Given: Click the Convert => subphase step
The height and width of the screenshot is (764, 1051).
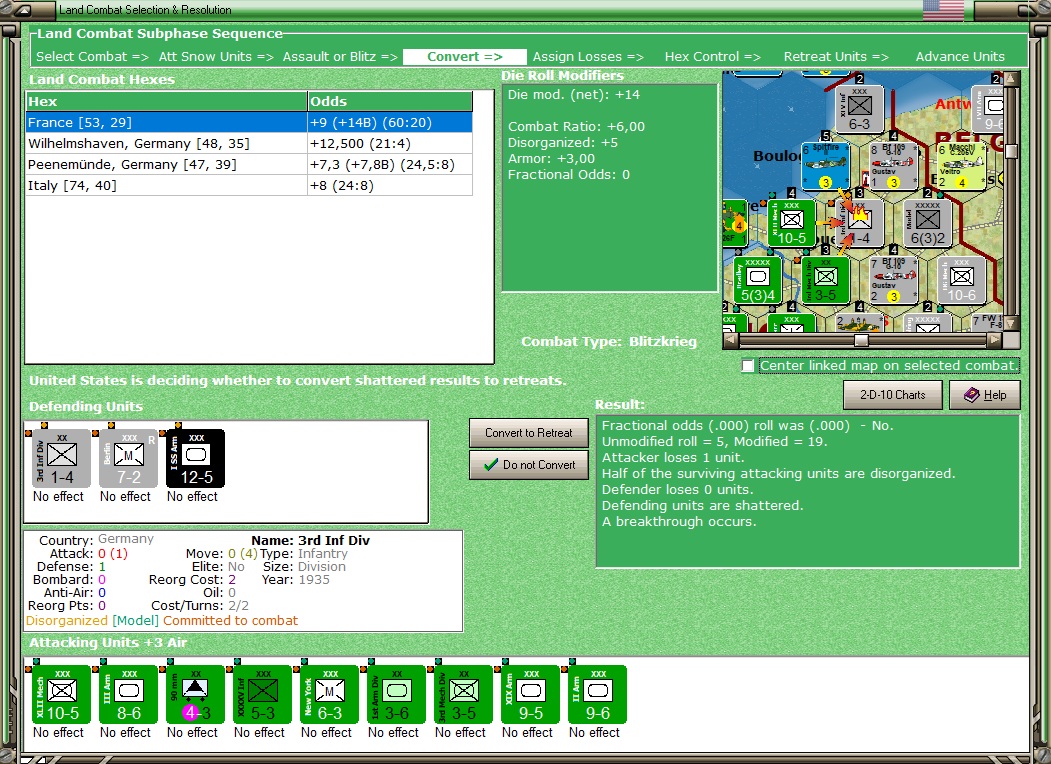Looking at the screenshot, I should (465, 57).
